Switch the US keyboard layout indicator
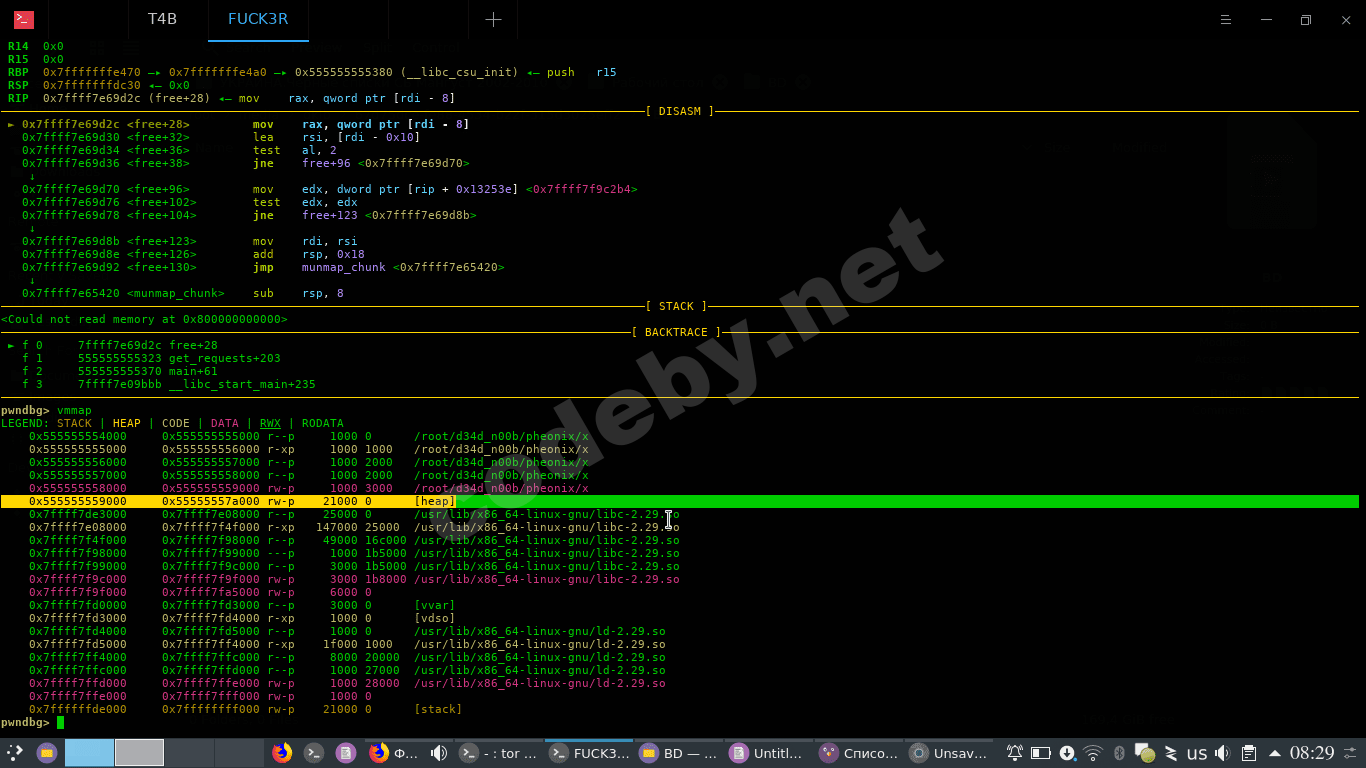The width and height of the screenshot is (1366, 768). [x=1197, y=753]
